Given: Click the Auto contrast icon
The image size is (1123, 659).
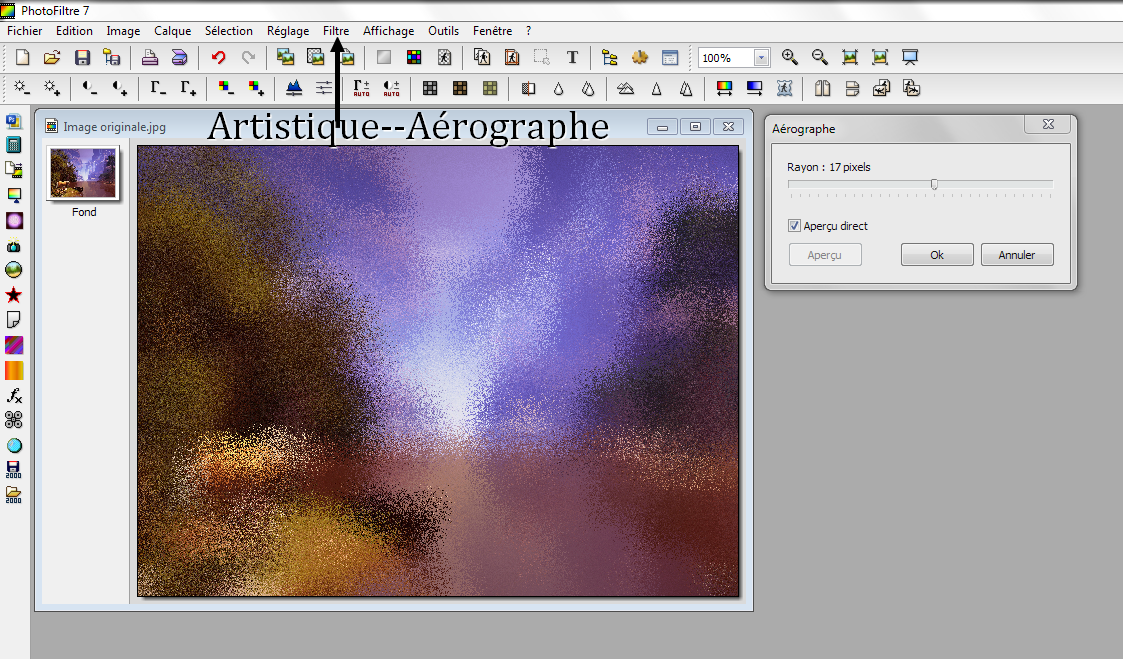Looking at the screenshot, I should point(391,89).
